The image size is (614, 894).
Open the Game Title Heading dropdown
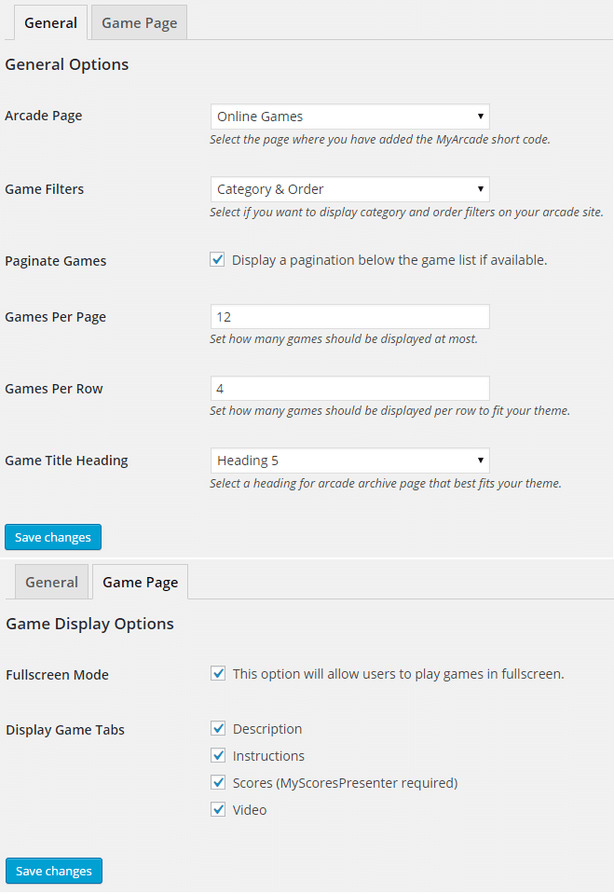click(349, 461)
